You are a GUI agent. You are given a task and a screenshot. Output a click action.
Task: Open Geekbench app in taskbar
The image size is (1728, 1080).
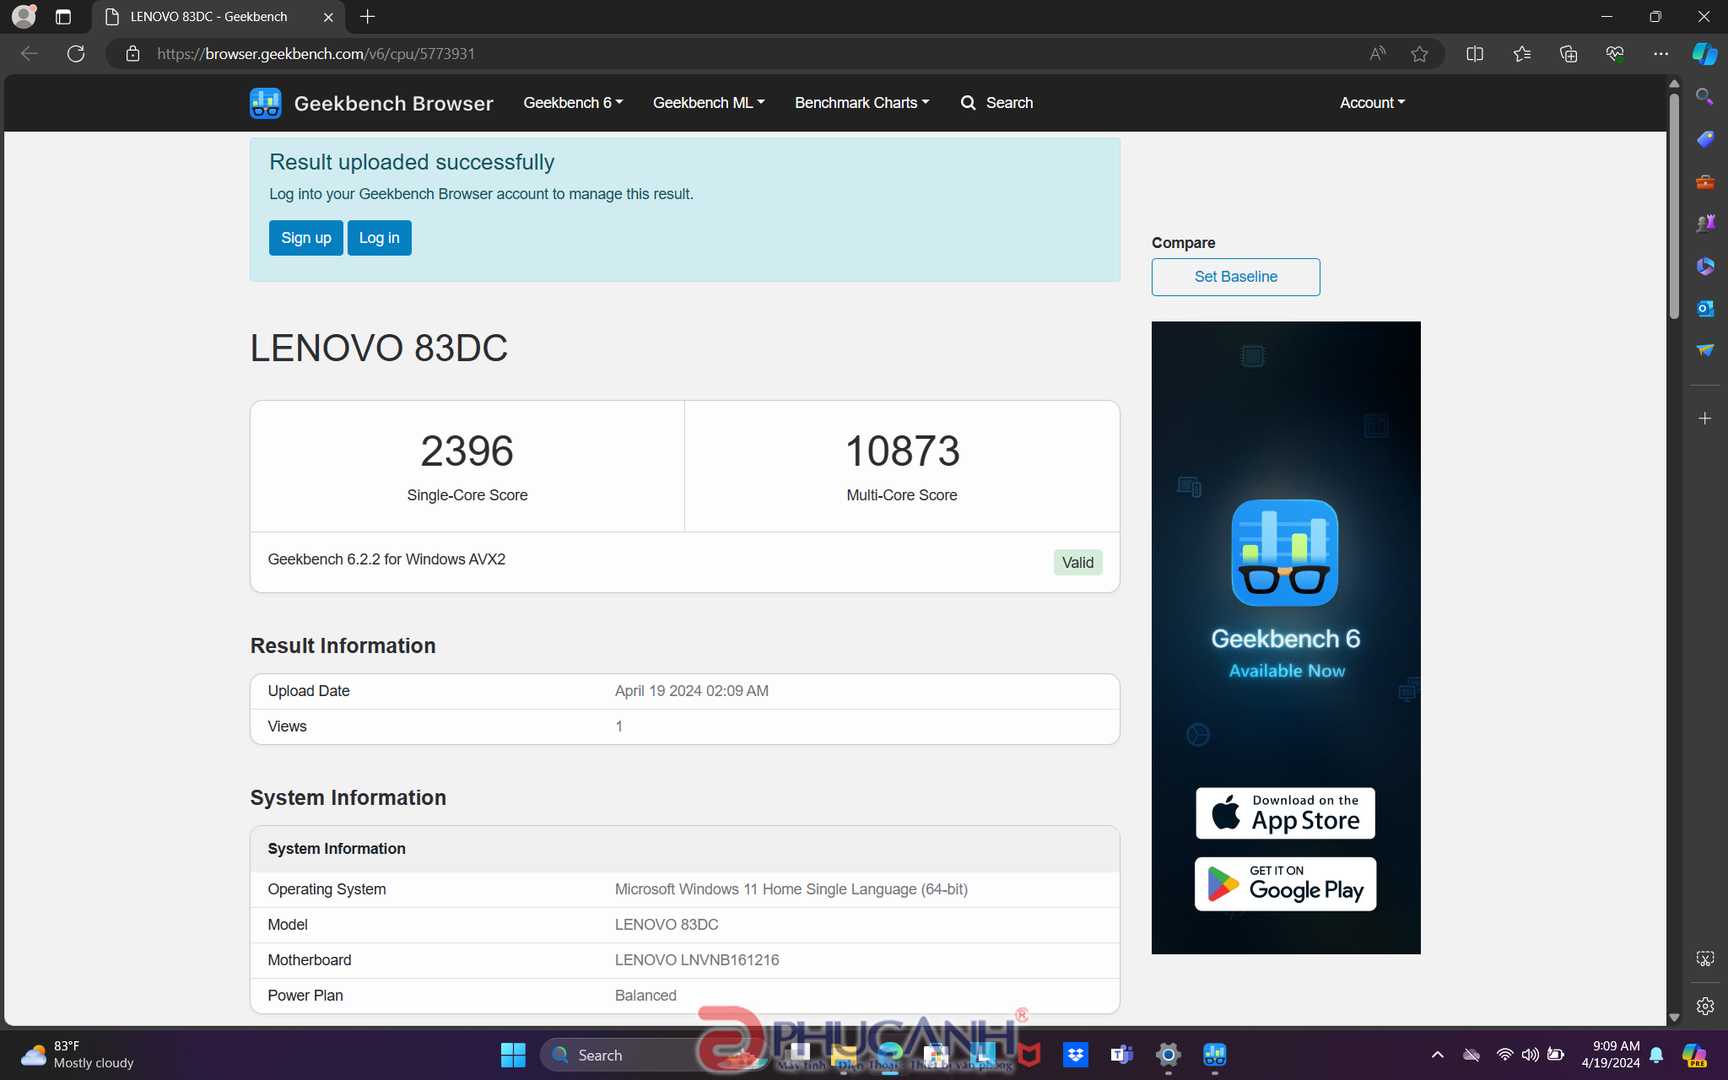1214,1055
